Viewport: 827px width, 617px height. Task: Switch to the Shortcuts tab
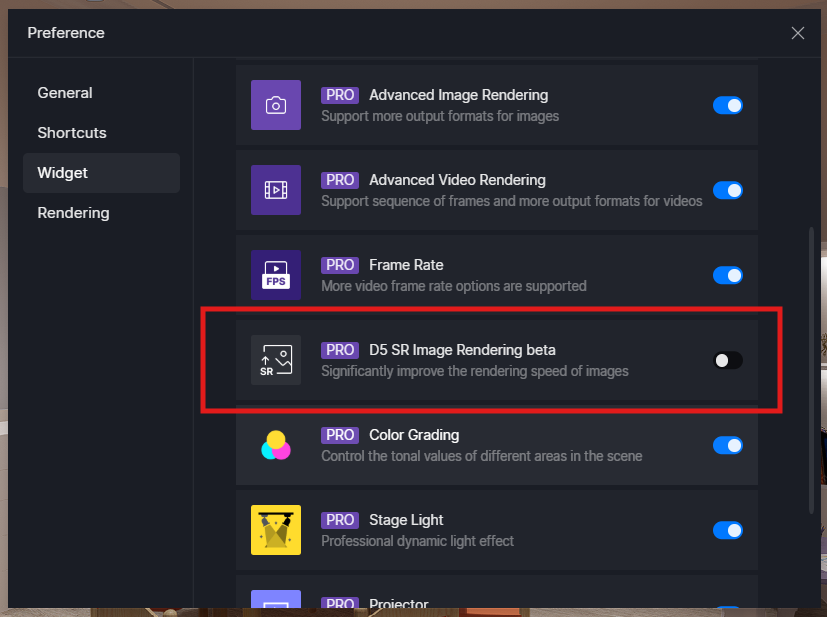[72, 133]
